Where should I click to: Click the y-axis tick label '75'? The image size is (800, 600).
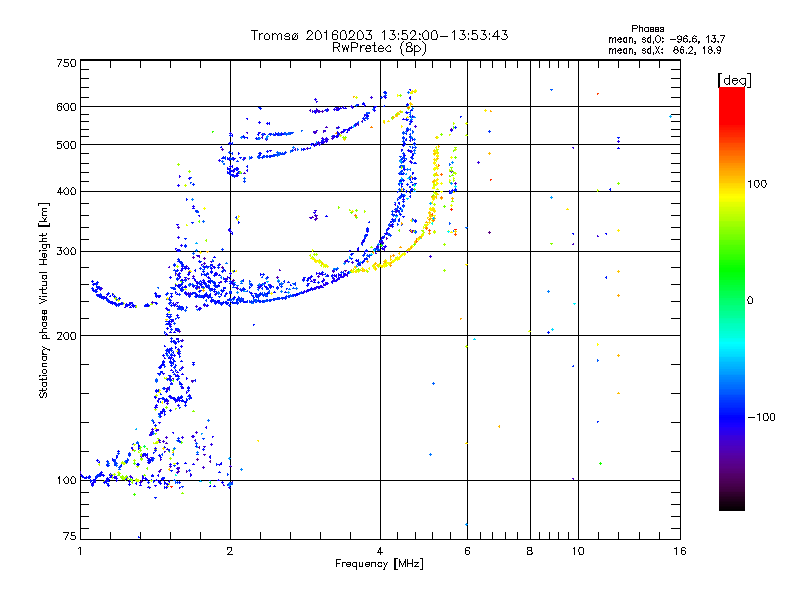(x=70, y=536)
